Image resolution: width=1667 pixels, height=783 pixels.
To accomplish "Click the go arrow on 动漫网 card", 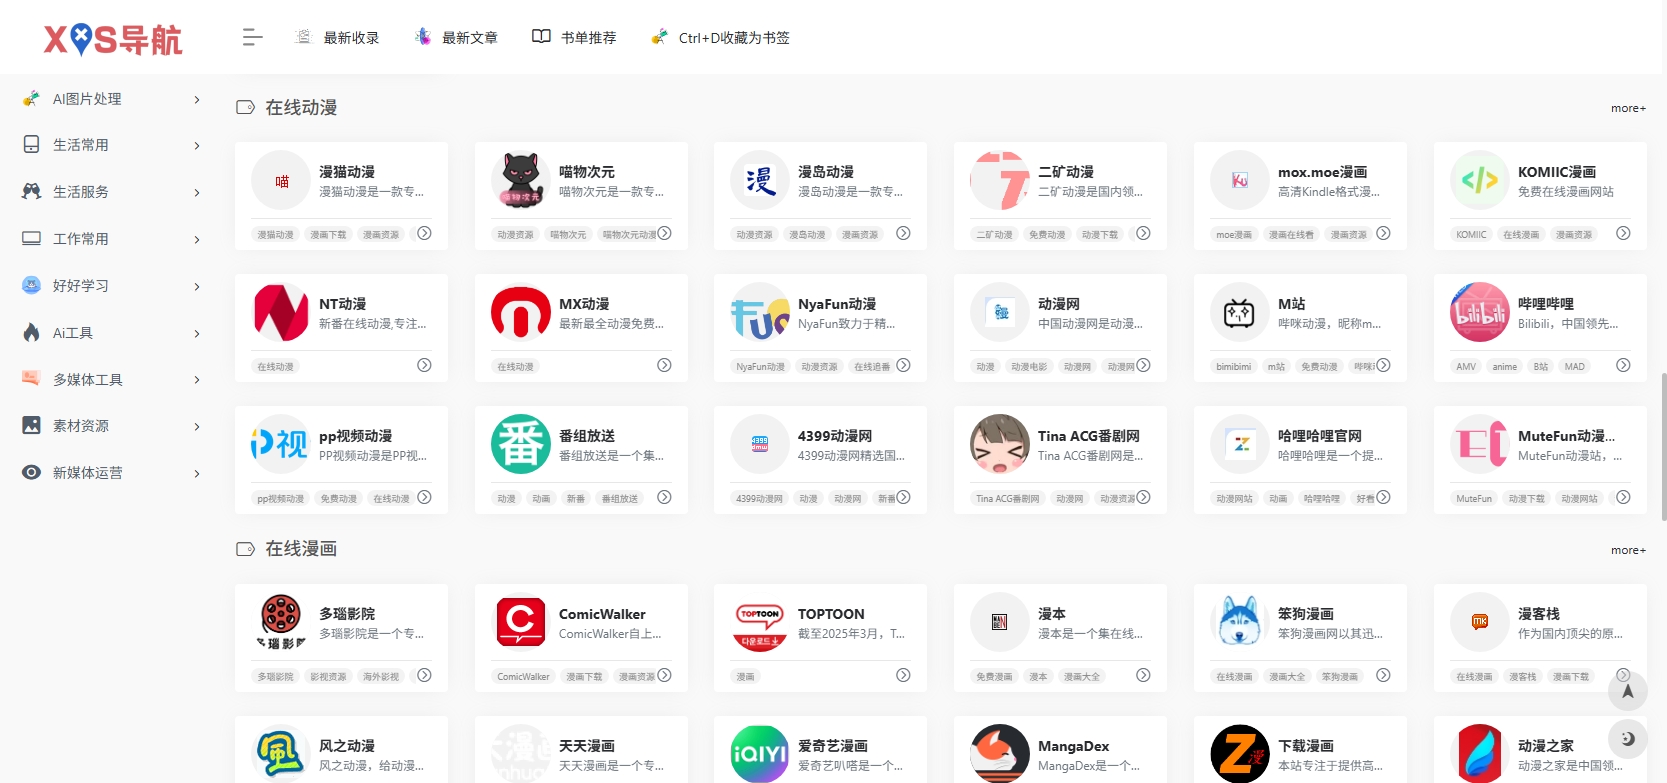I will [1143, 365].
